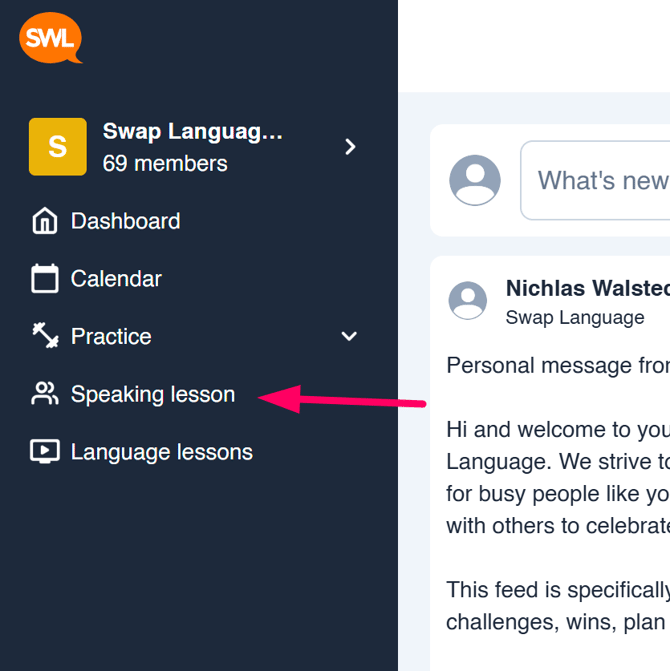This screenshot has height=671, width=670.
Task: Navigate to Language lessons
Action: point(162,452)
